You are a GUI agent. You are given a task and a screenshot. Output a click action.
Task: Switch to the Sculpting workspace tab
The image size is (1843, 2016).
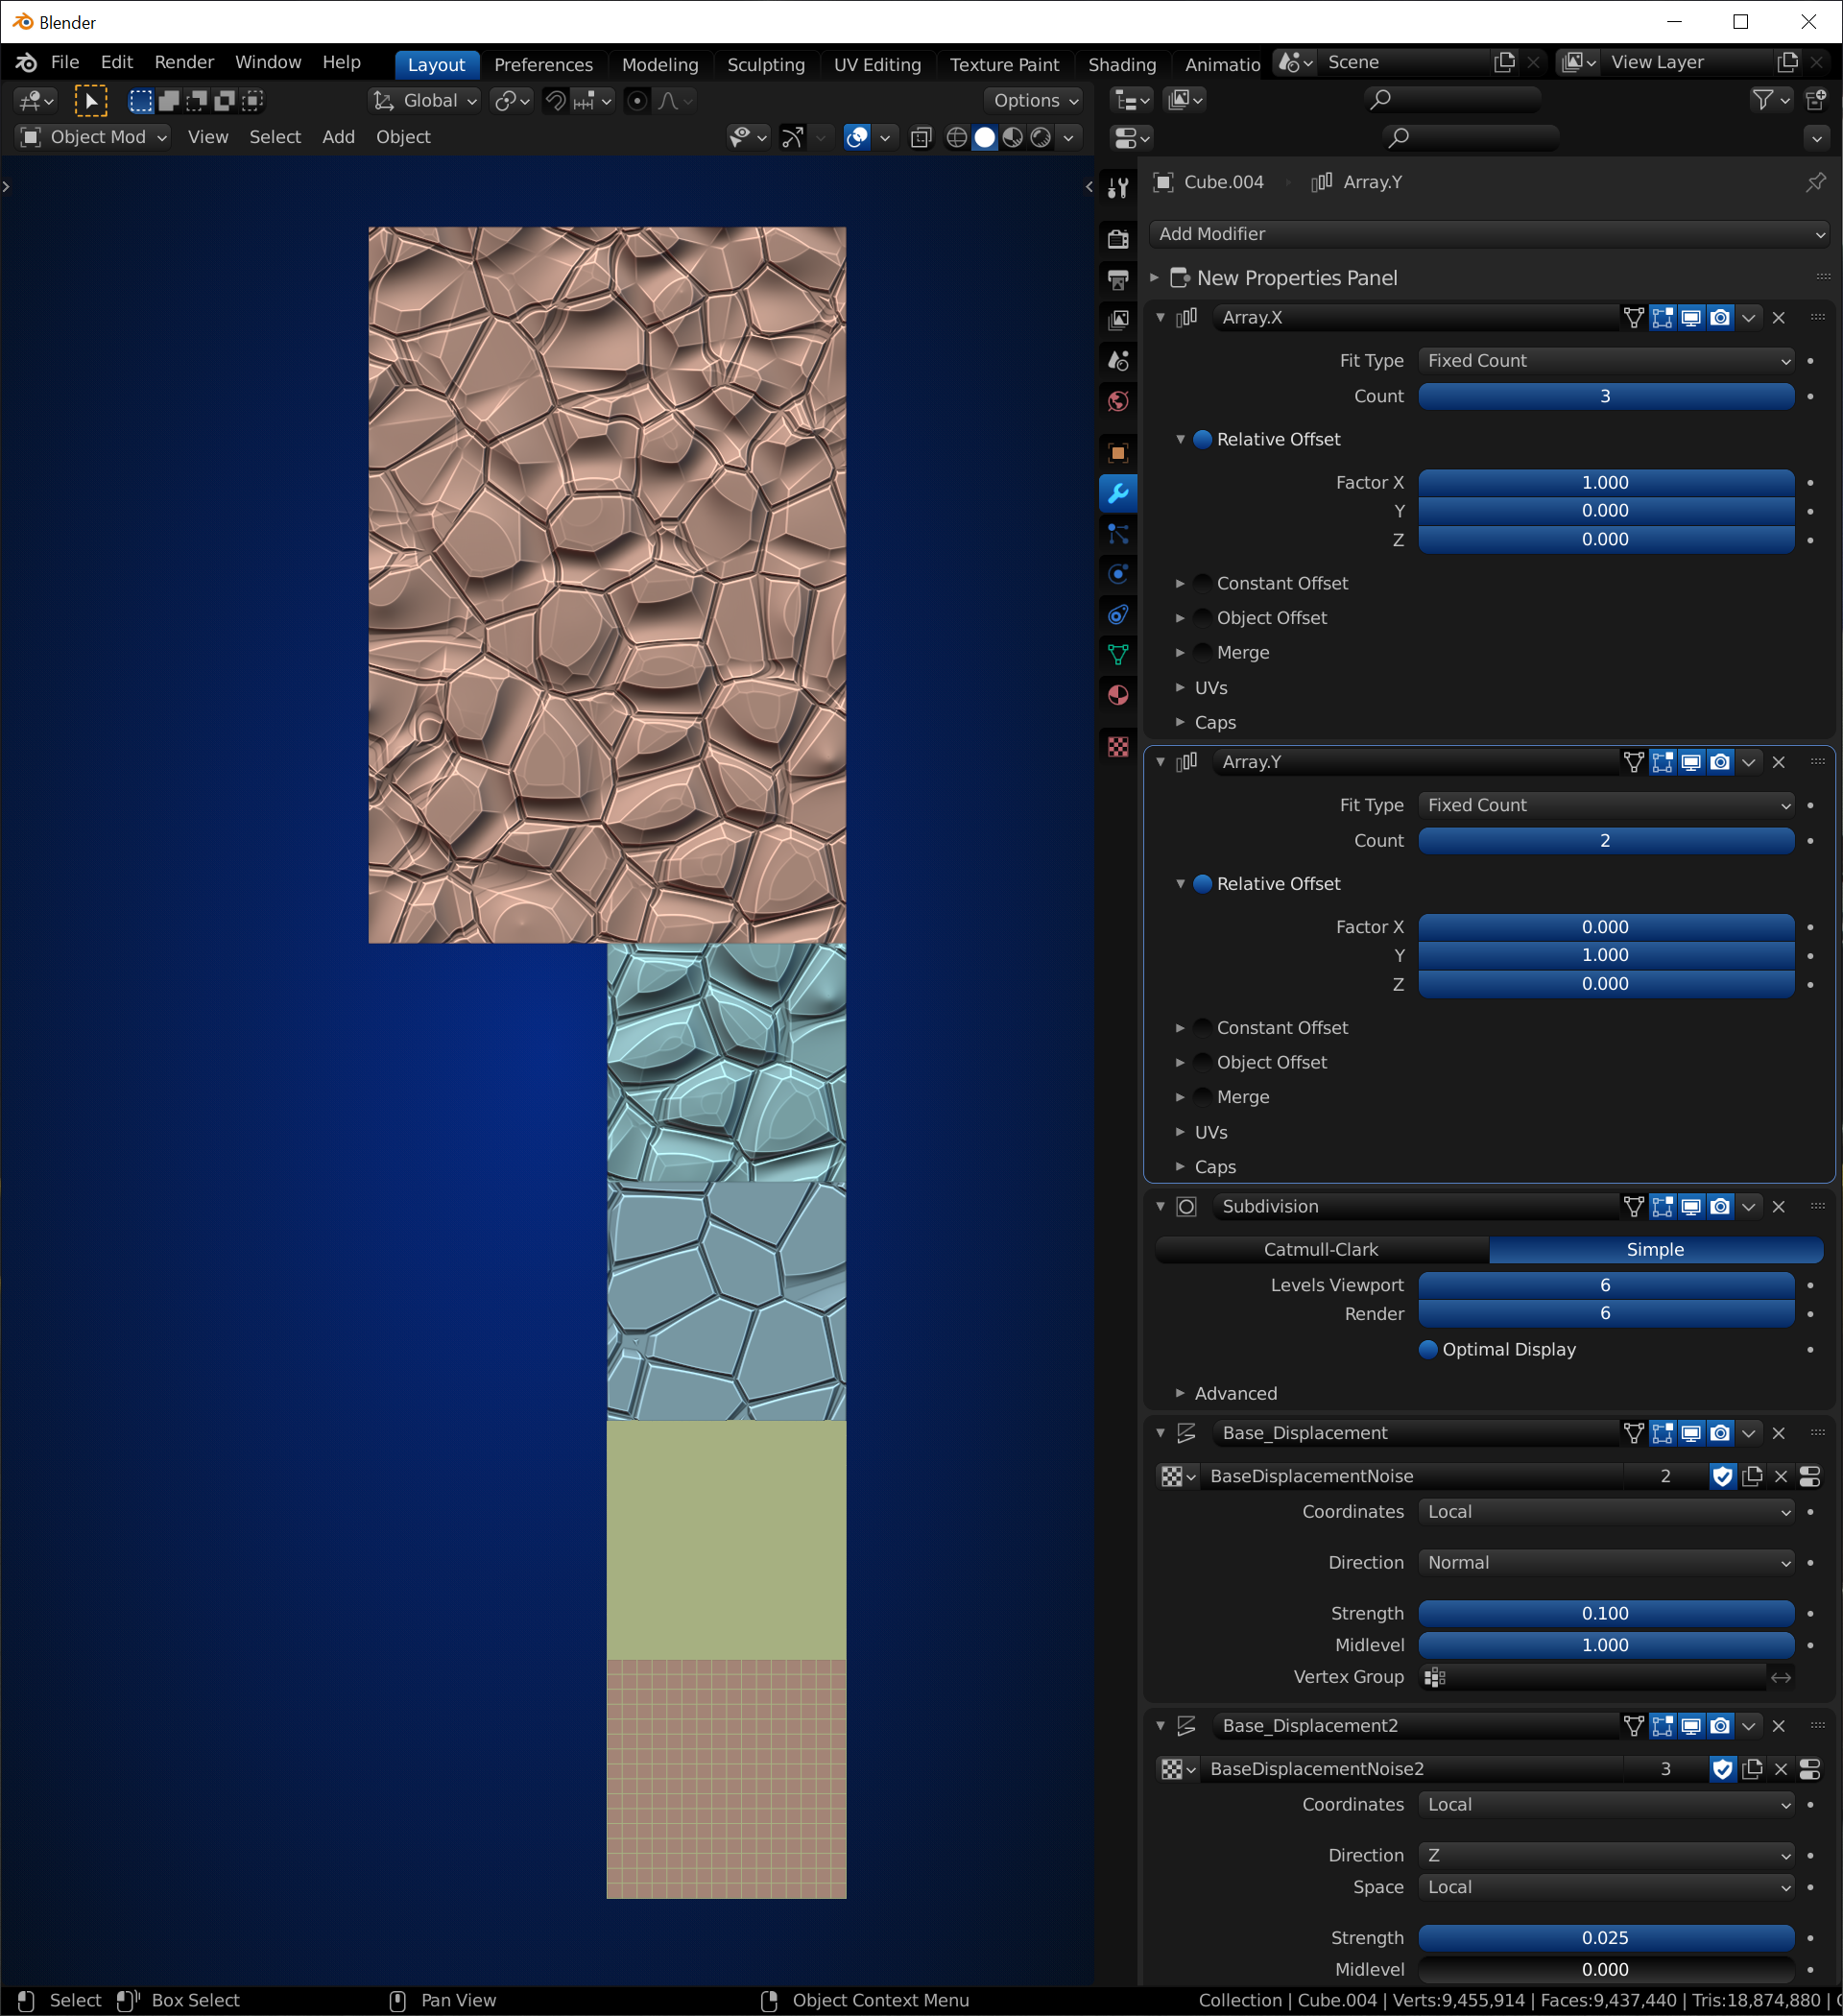pyautogui.click(x=765, y=64)
